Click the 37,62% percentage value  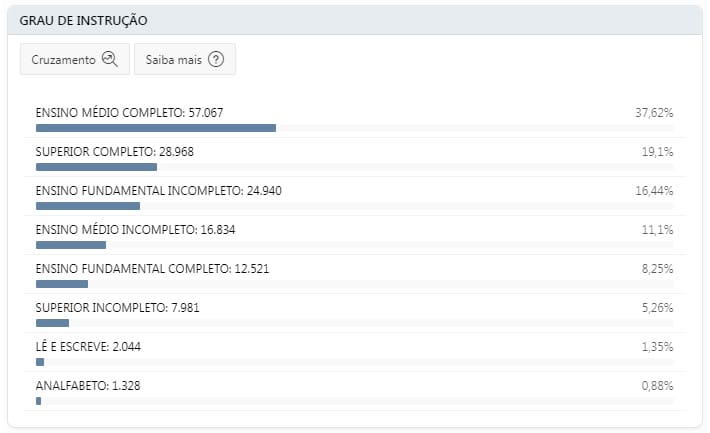pos(654,113)
